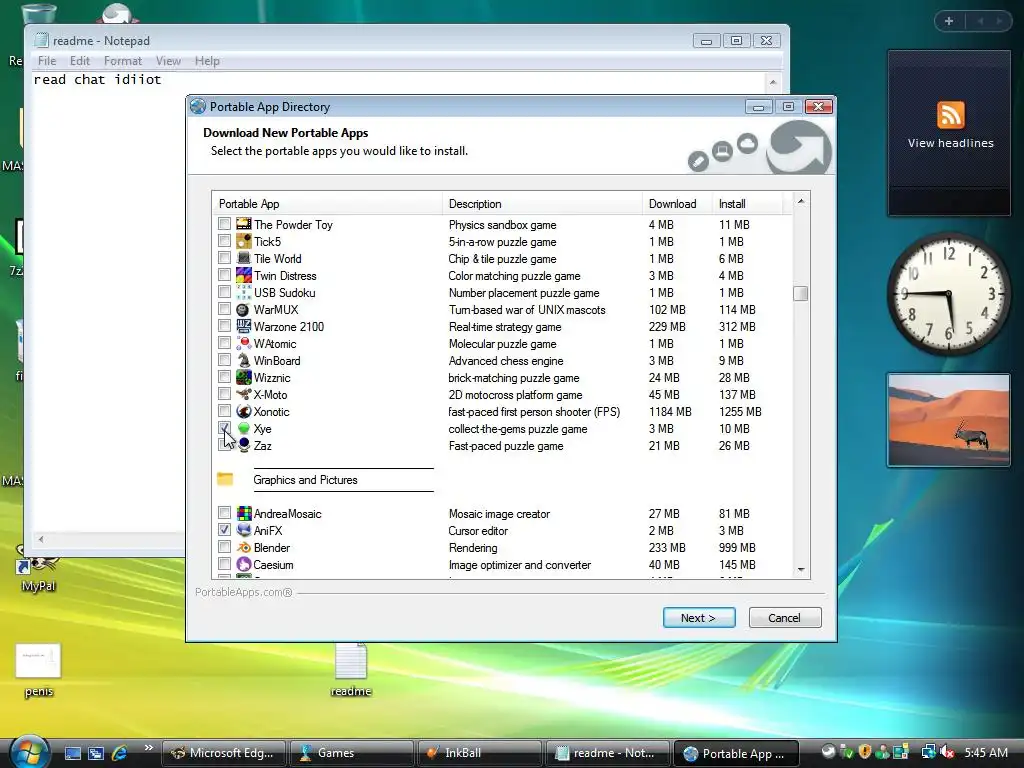
Task: Launch Internet Explorer from quick launch
Action: [120, 753]
